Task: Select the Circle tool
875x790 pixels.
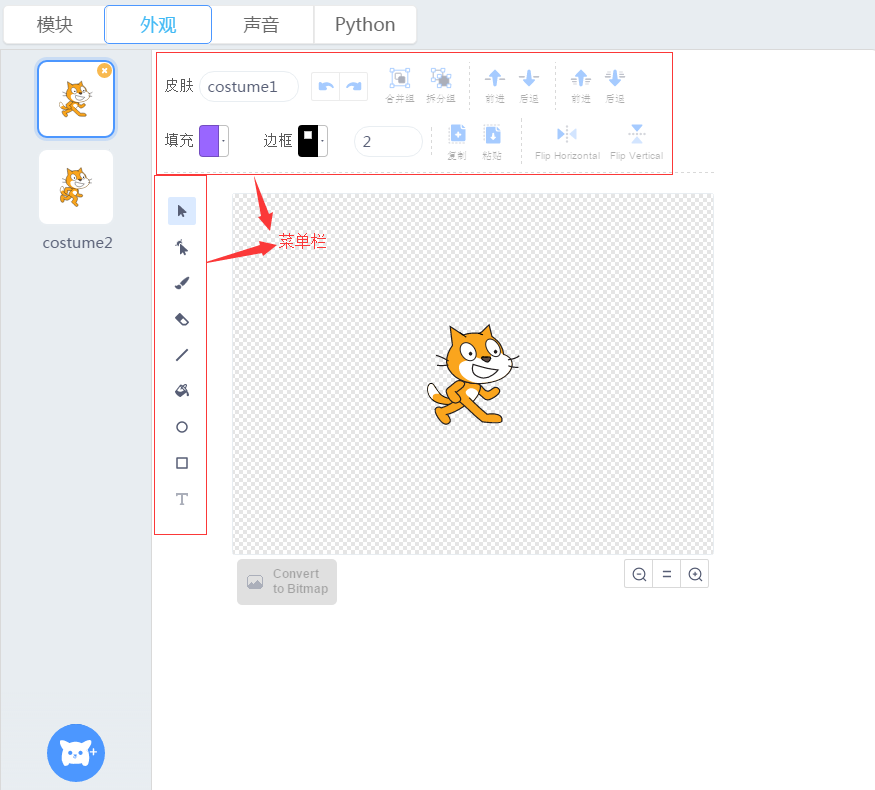Action: [182, 427]
